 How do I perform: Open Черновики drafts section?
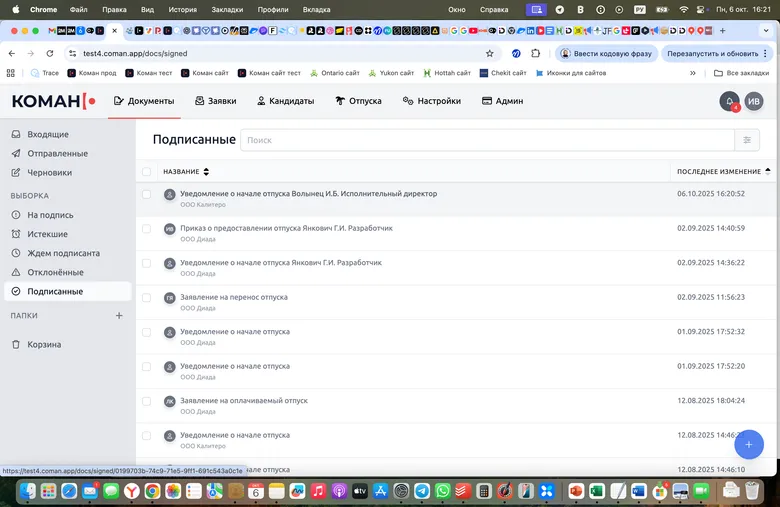pyautogui.click(x=49, y=172)
